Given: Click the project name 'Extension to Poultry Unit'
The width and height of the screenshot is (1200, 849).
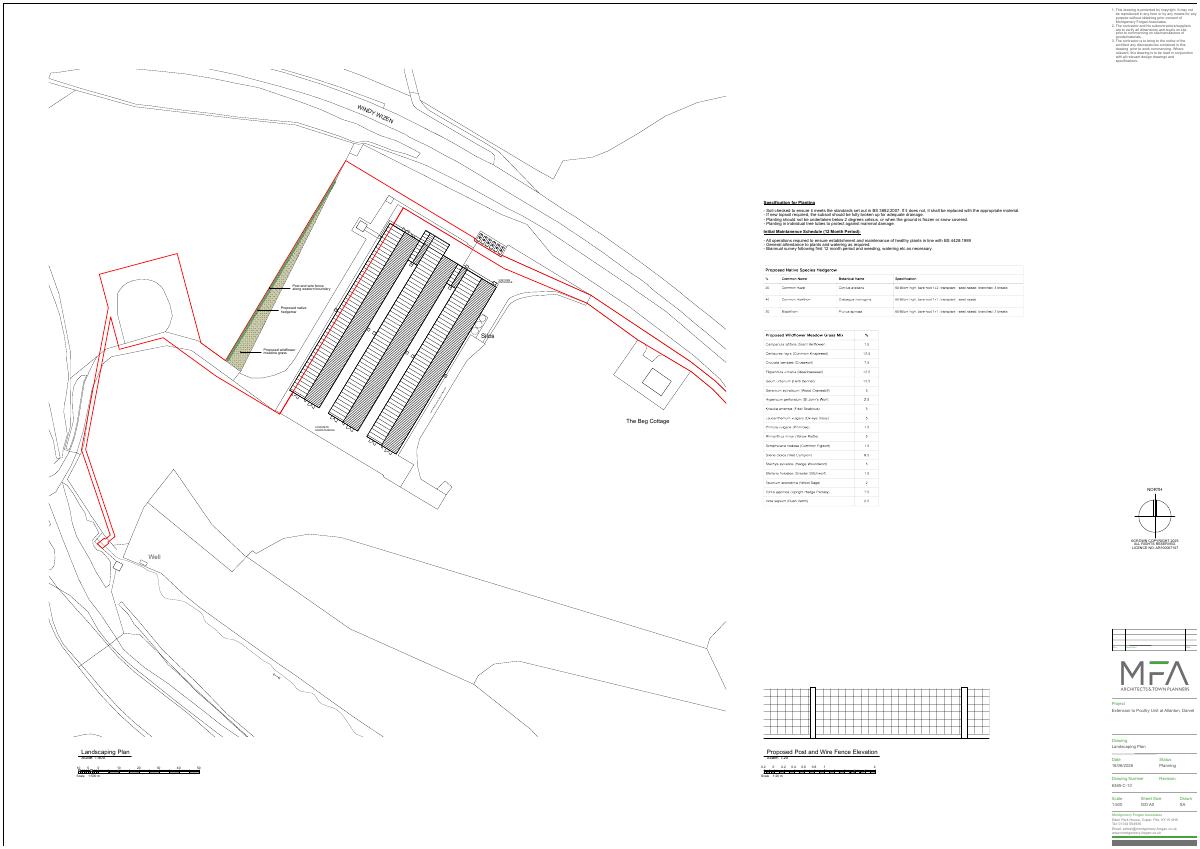Looking at the screenshot, I should [x=1153, y=710].
